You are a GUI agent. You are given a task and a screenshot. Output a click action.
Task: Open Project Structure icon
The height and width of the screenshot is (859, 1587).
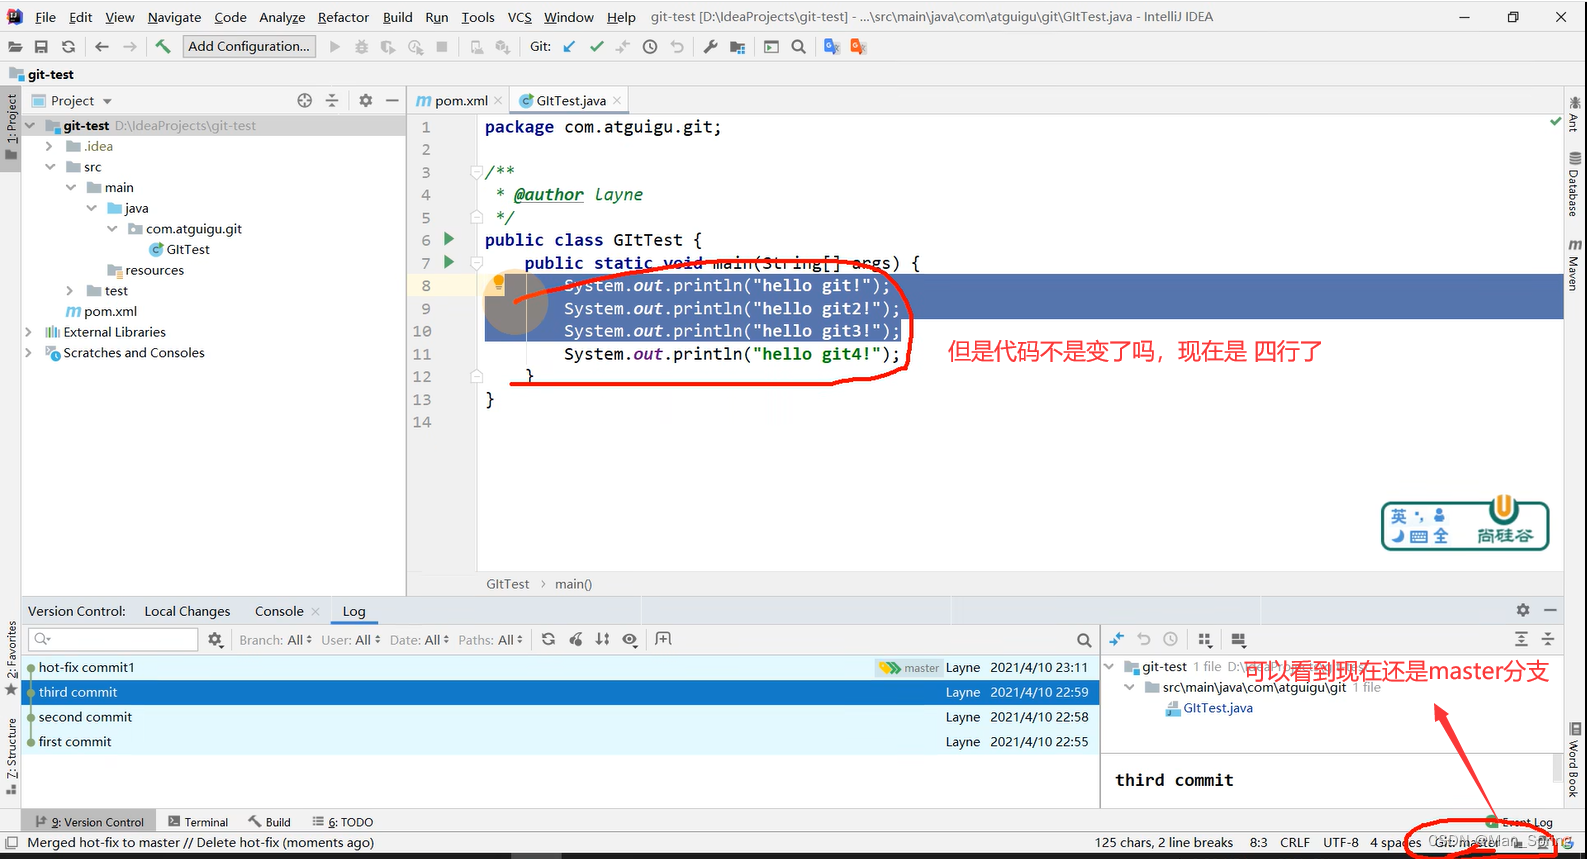click(737, 47)
